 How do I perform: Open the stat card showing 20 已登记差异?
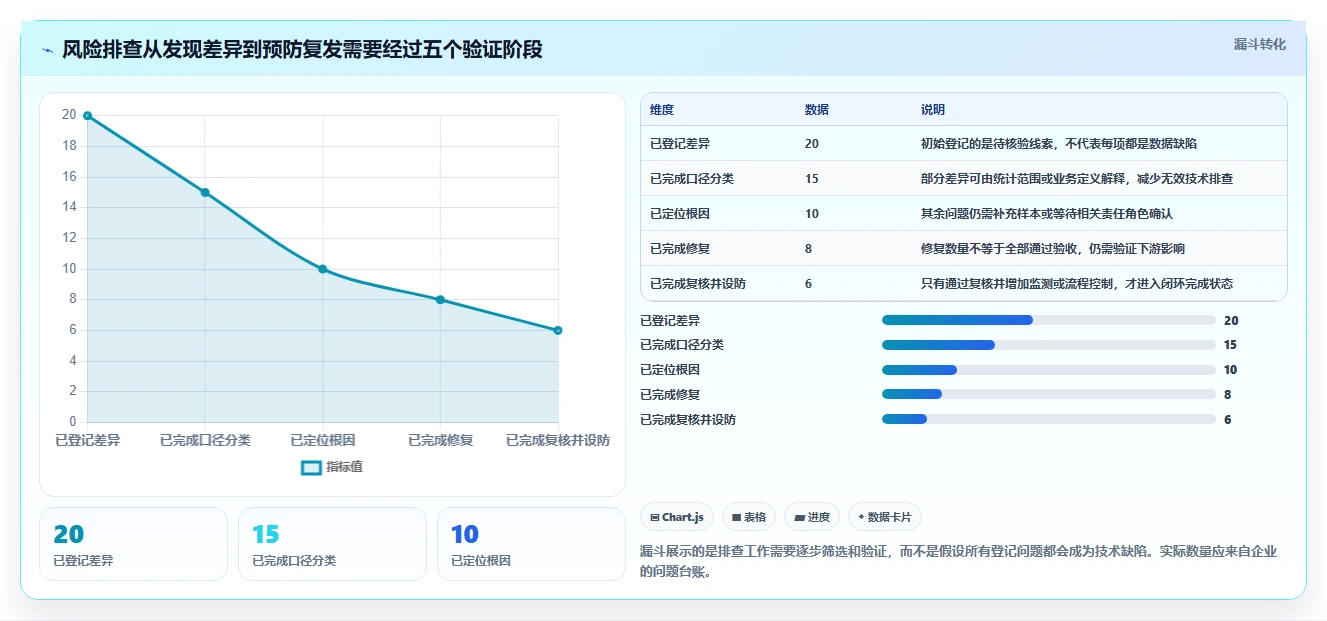(133, 544)
